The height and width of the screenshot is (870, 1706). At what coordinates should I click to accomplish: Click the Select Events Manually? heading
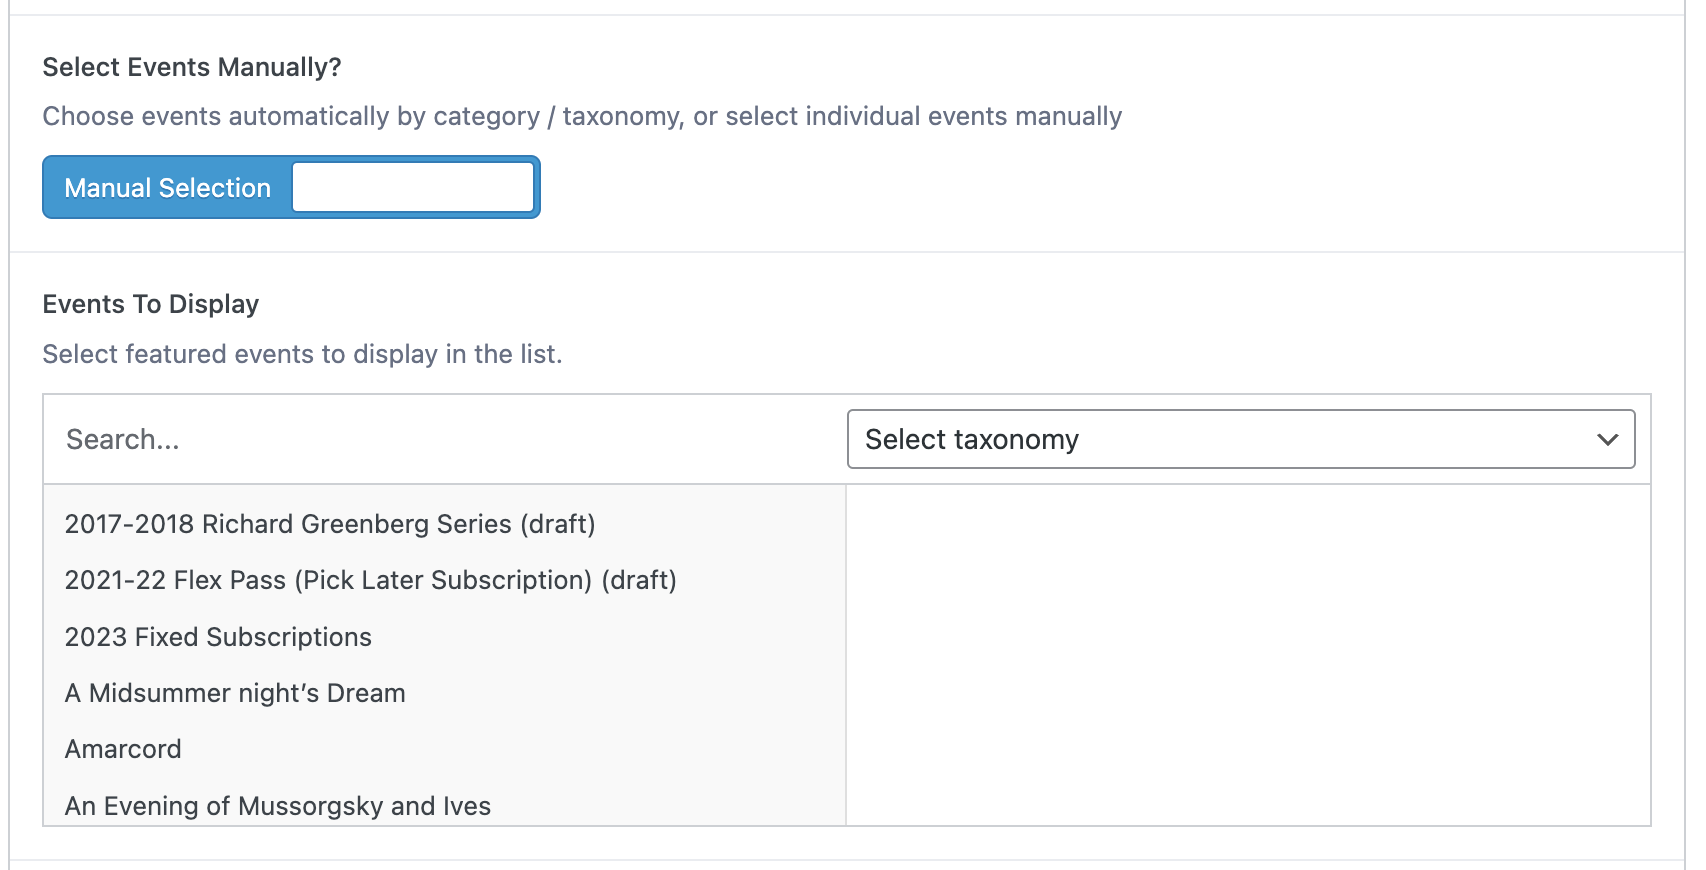click(x=192, y=67)
